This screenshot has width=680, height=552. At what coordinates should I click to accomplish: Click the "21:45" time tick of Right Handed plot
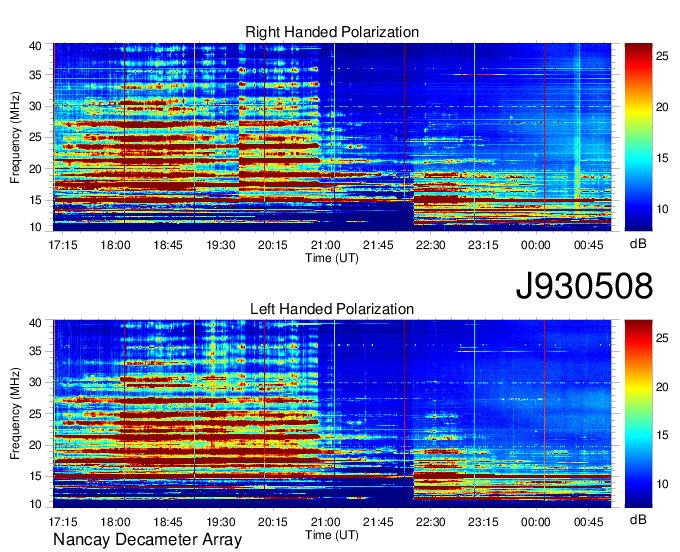tap(378, 245)
